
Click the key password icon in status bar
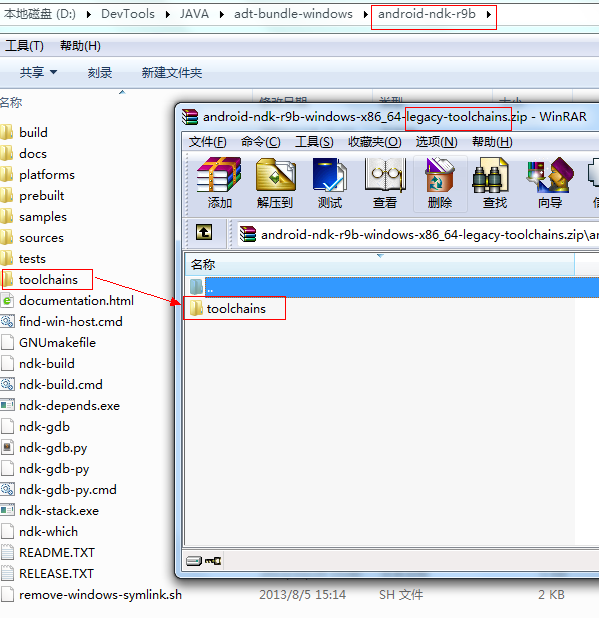[213, 560]
